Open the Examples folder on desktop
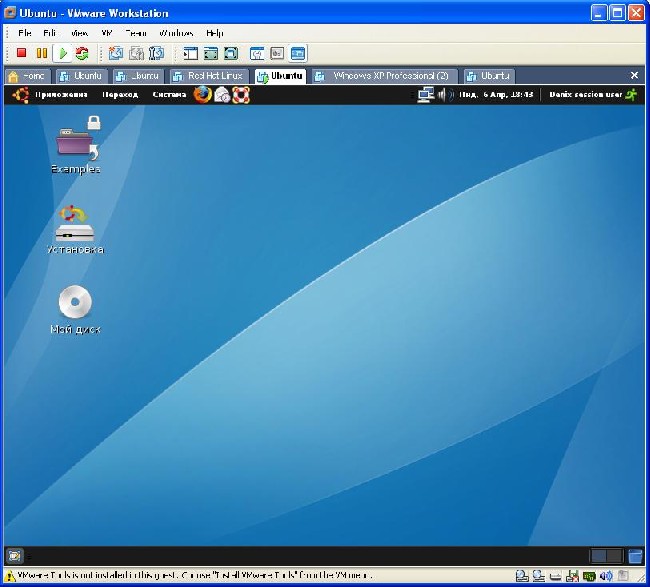Viewport: 650px width, 587px height. coord(76,145)
